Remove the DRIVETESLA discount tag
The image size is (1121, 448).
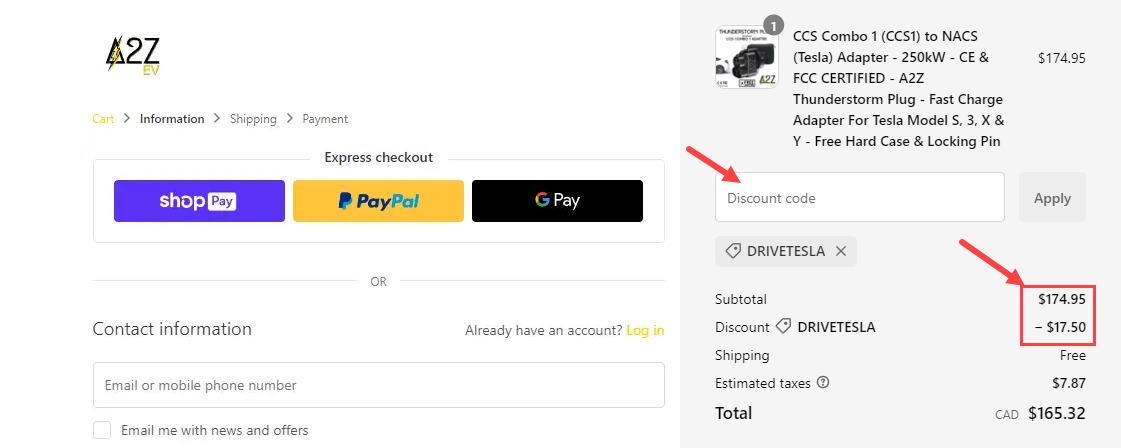pyautogui.click(x=841, y=252)
